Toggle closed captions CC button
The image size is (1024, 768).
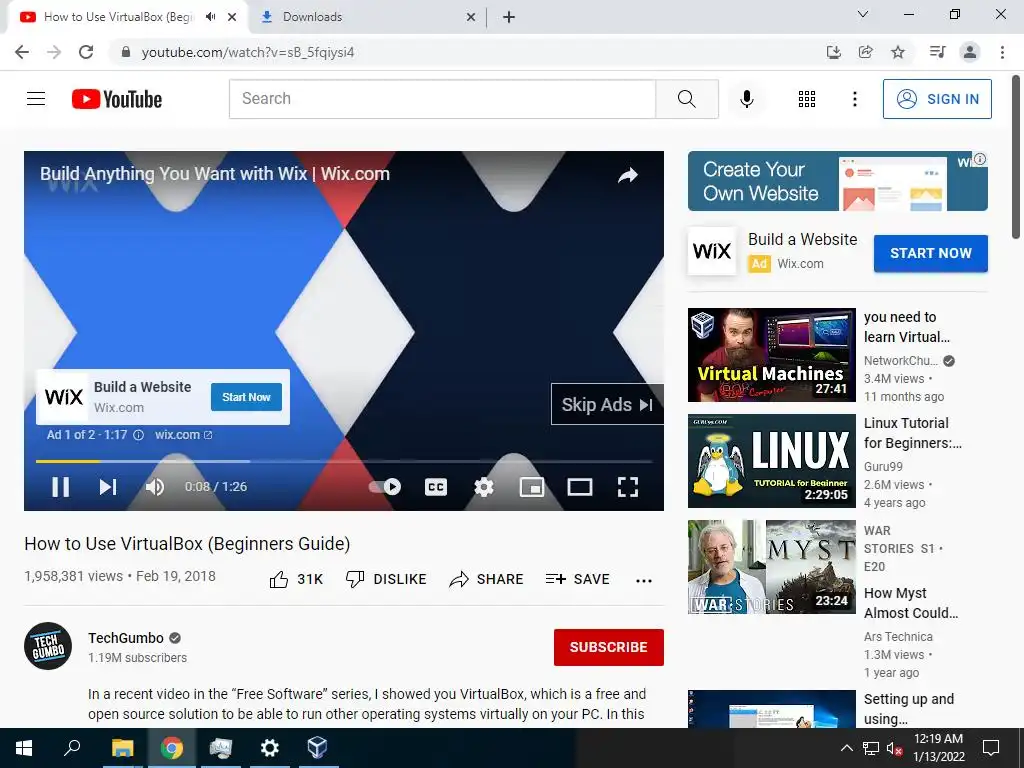[x=436, y=487]
